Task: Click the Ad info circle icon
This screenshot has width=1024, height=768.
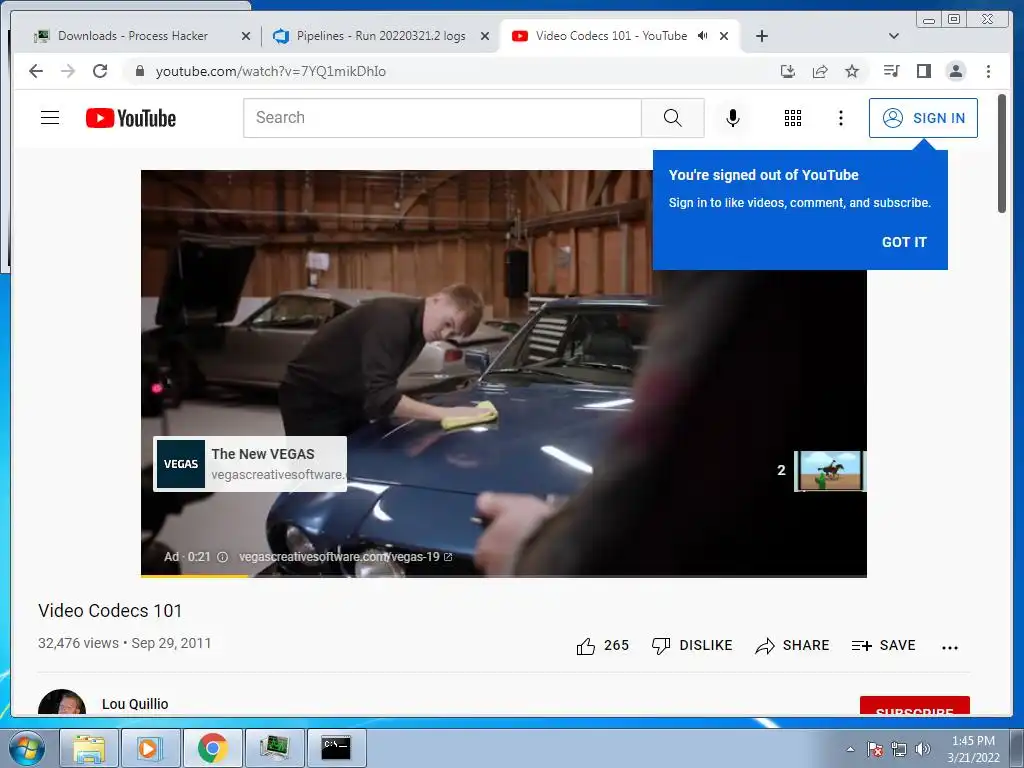Action: point(222,557)
